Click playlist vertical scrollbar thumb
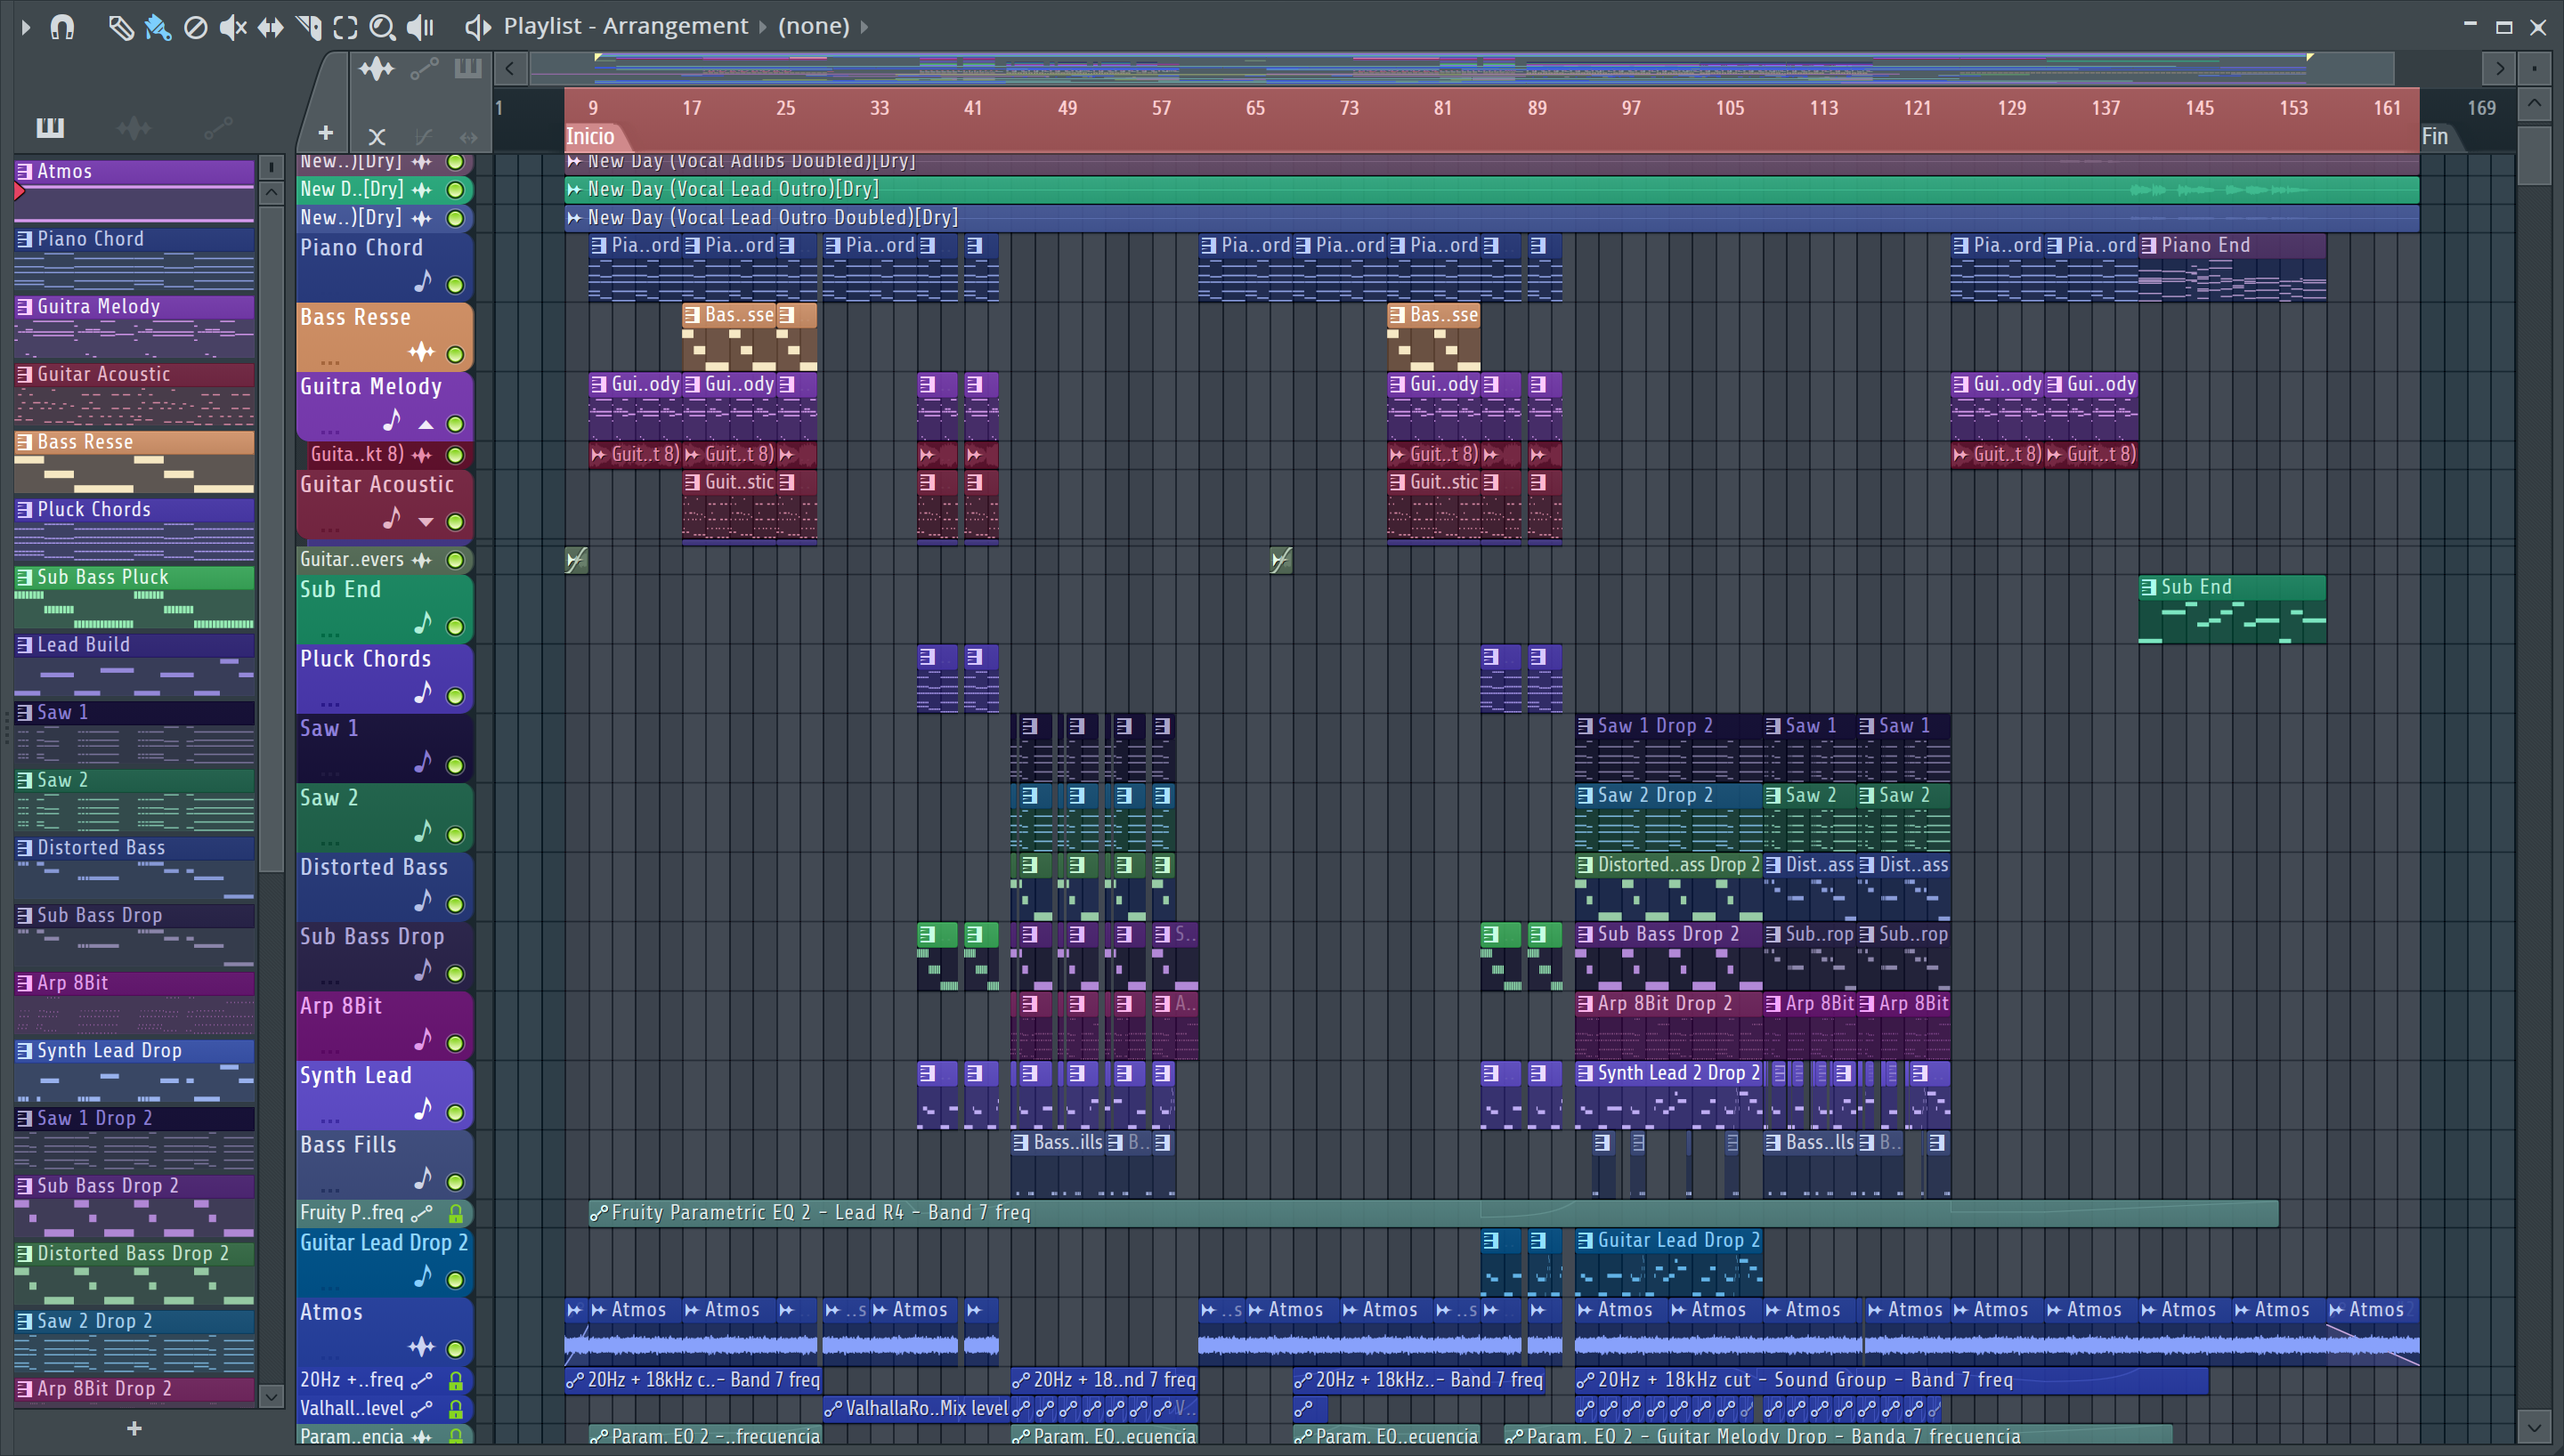Viewport: 2564px width, 1456px height. [2534, 154]
